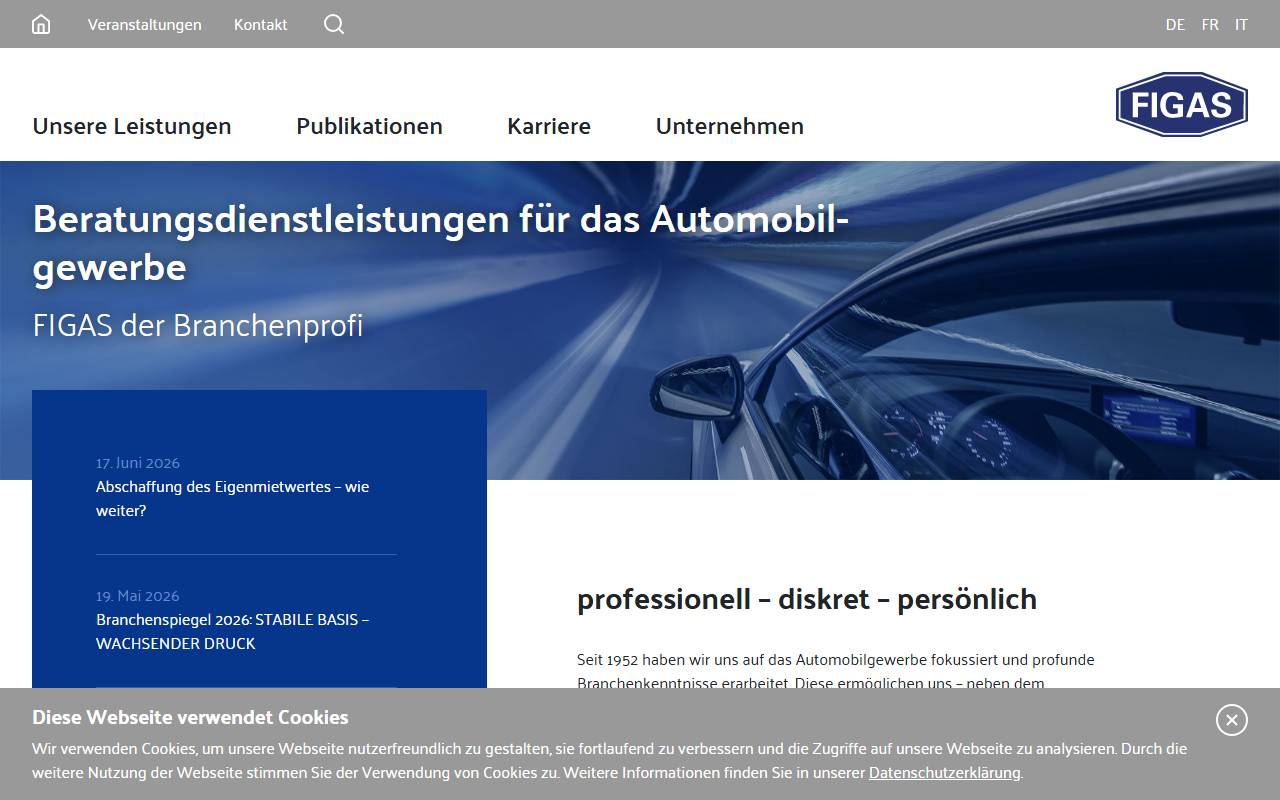Click 'Diese Webseite verwendet Cookies' heading
The width and height of the screenshot is (1280, 800).
tap(190, 717)
